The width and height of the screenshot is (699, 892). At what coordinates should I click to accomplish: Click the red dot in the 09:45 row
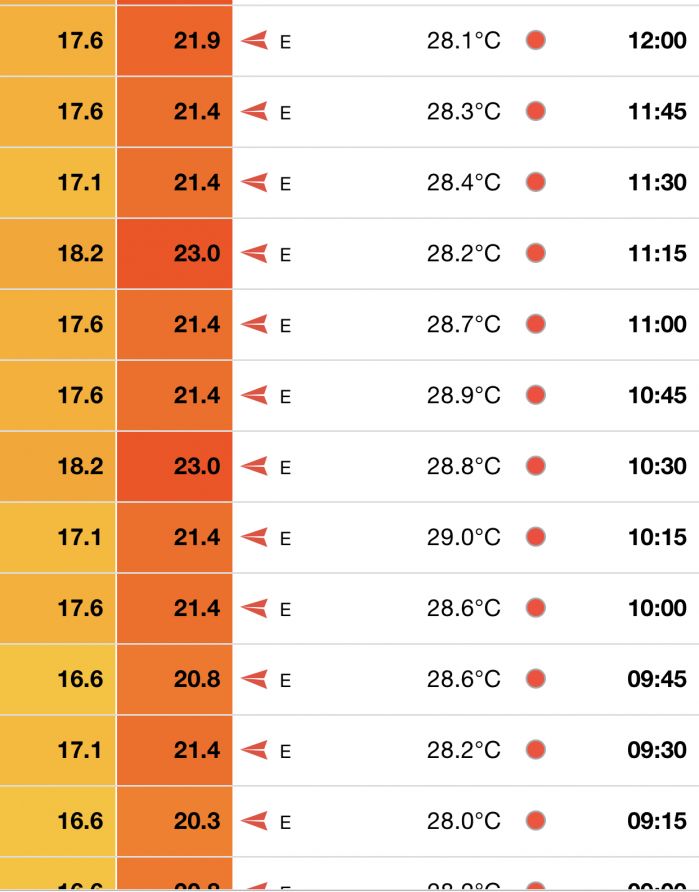536,679
